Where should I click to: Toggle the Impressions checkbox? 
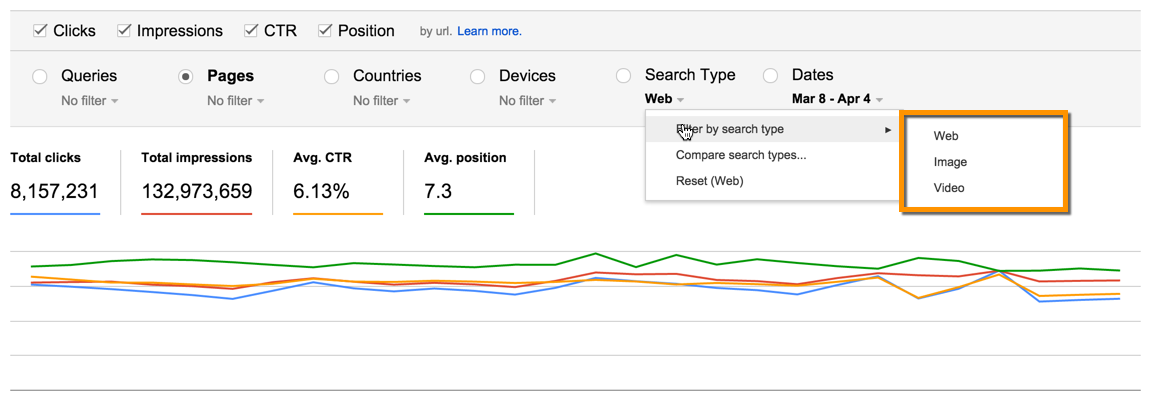pyautogui.click(x=124, y=31)
